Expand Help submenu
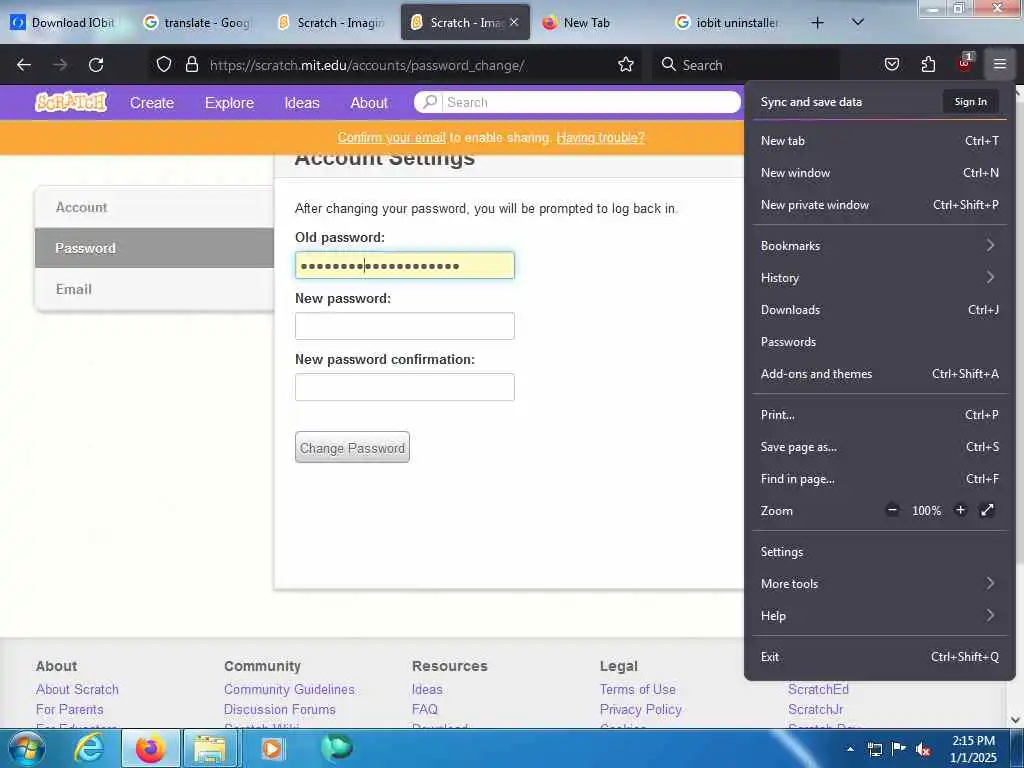1024x768 pixels. (878, 615)
